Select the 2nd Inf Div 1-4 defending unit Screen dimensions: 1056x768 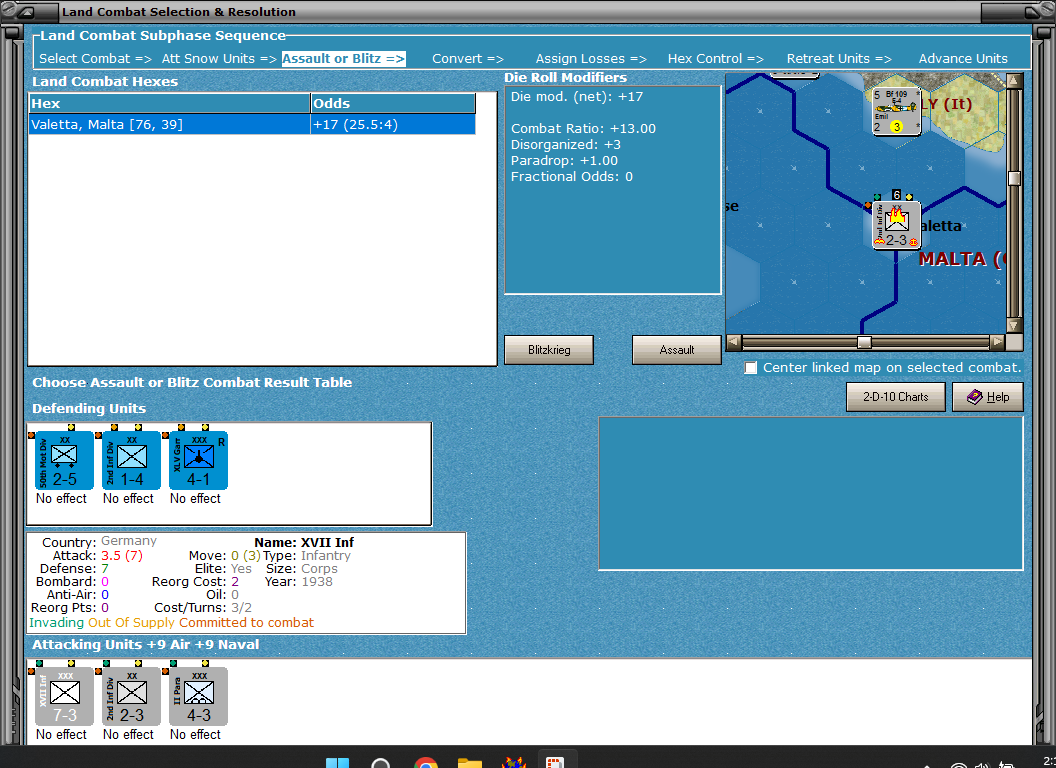tap(131, 461)
